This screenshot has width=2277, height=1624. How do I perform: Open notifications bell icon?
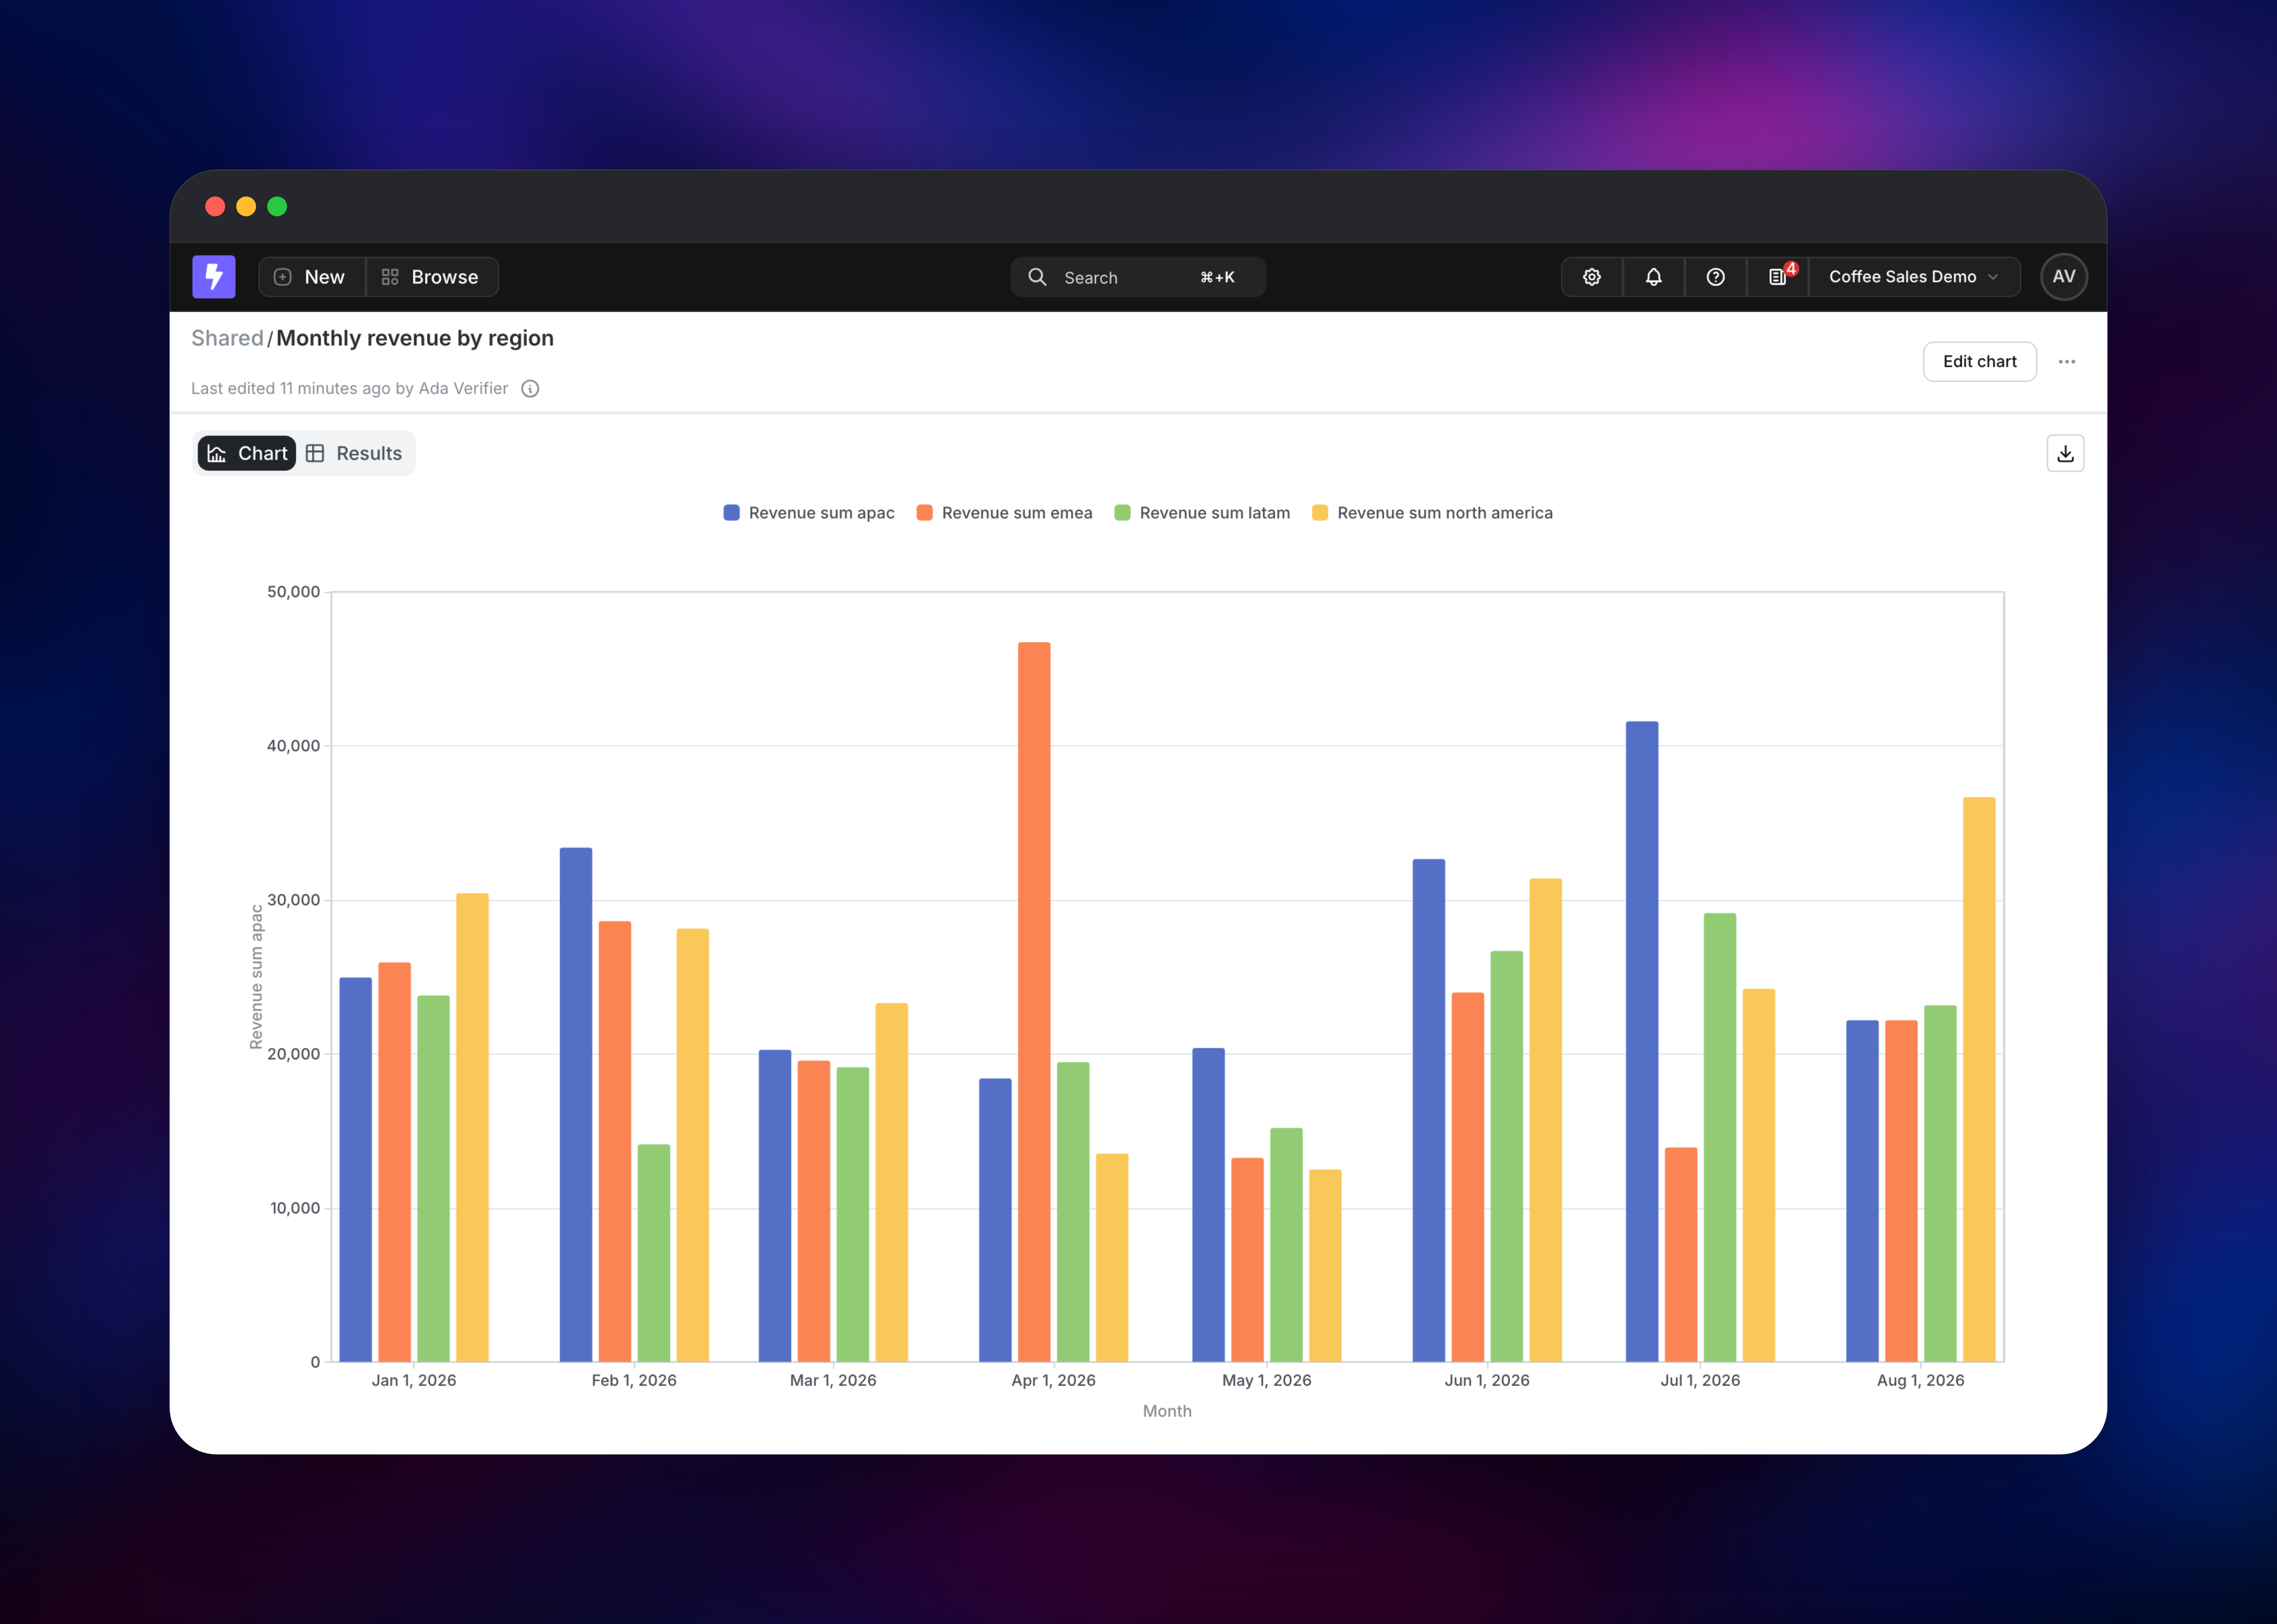(1654, 277)
